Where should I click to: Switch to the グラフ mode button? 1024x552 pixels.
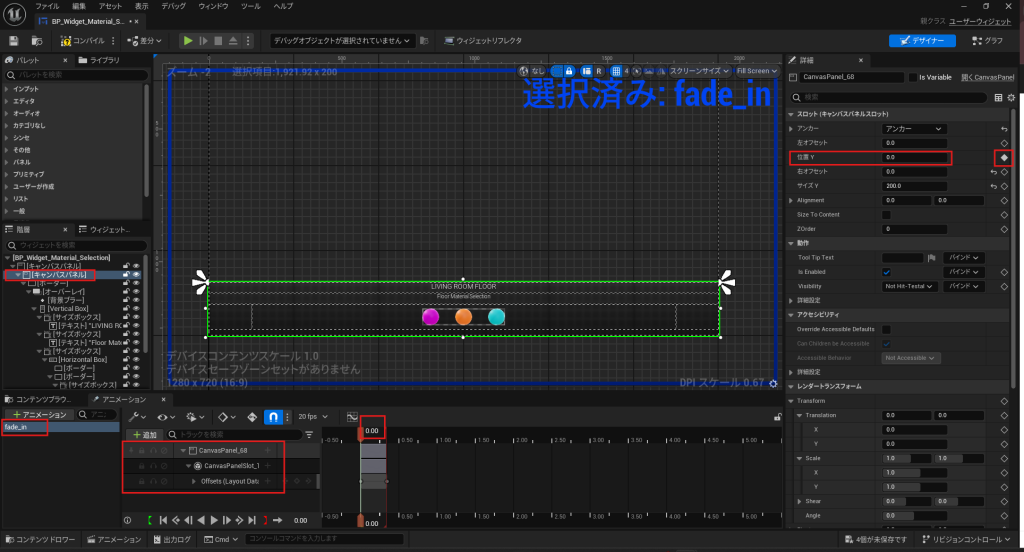pos(986,41)
